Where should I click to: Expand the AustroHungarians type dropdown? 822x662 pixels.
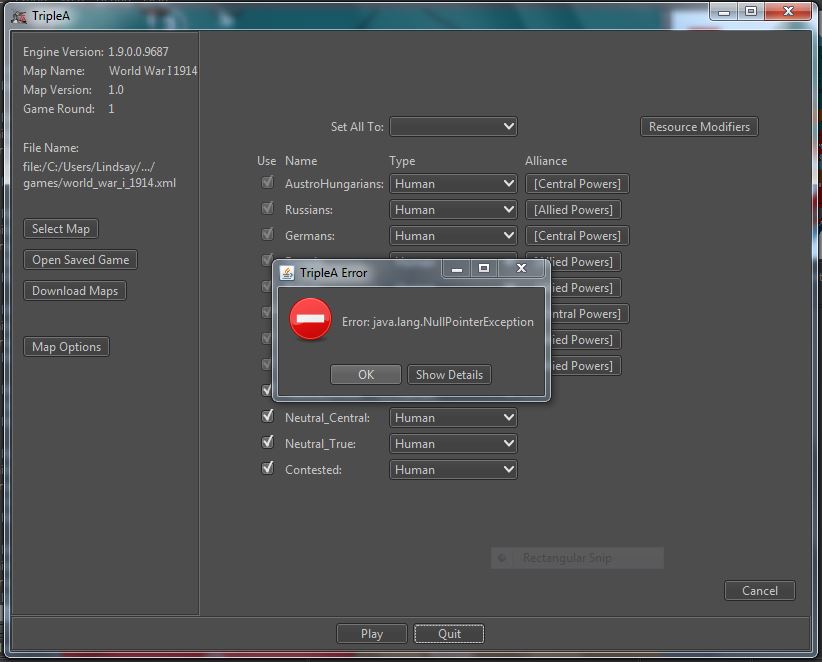coord(453,183)
